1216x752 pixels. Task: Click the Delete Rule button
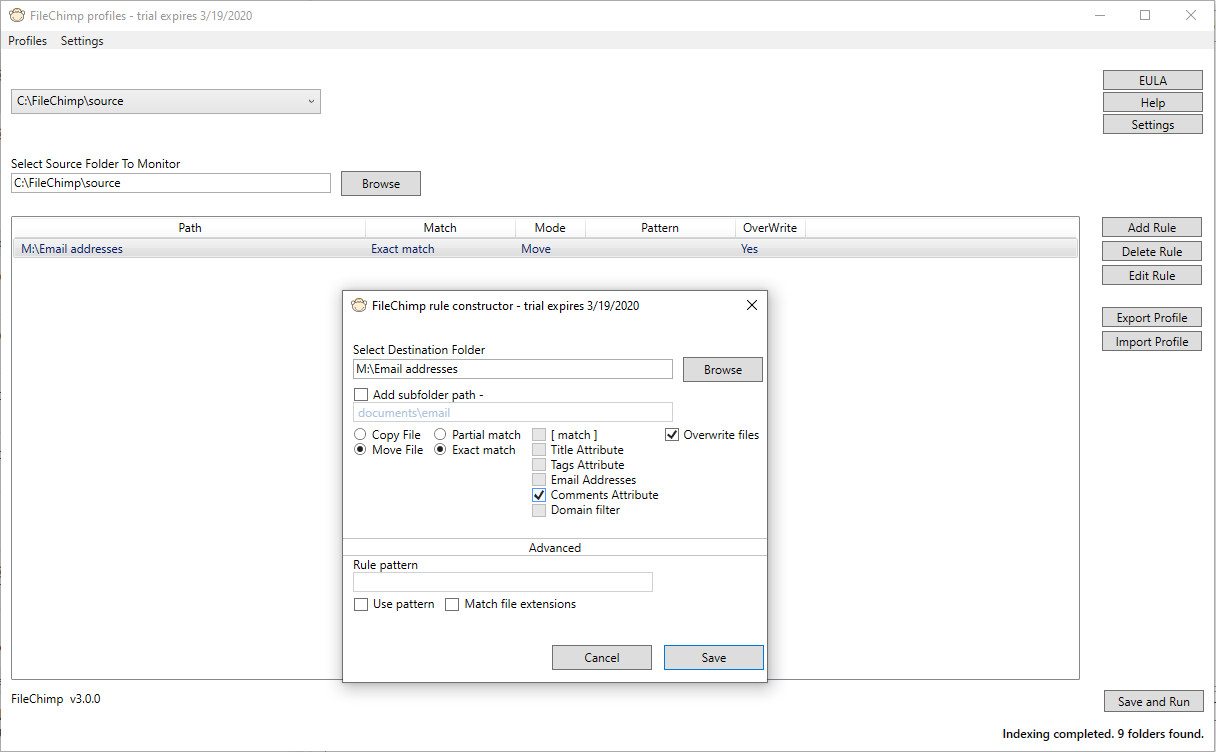(1152, 251)
